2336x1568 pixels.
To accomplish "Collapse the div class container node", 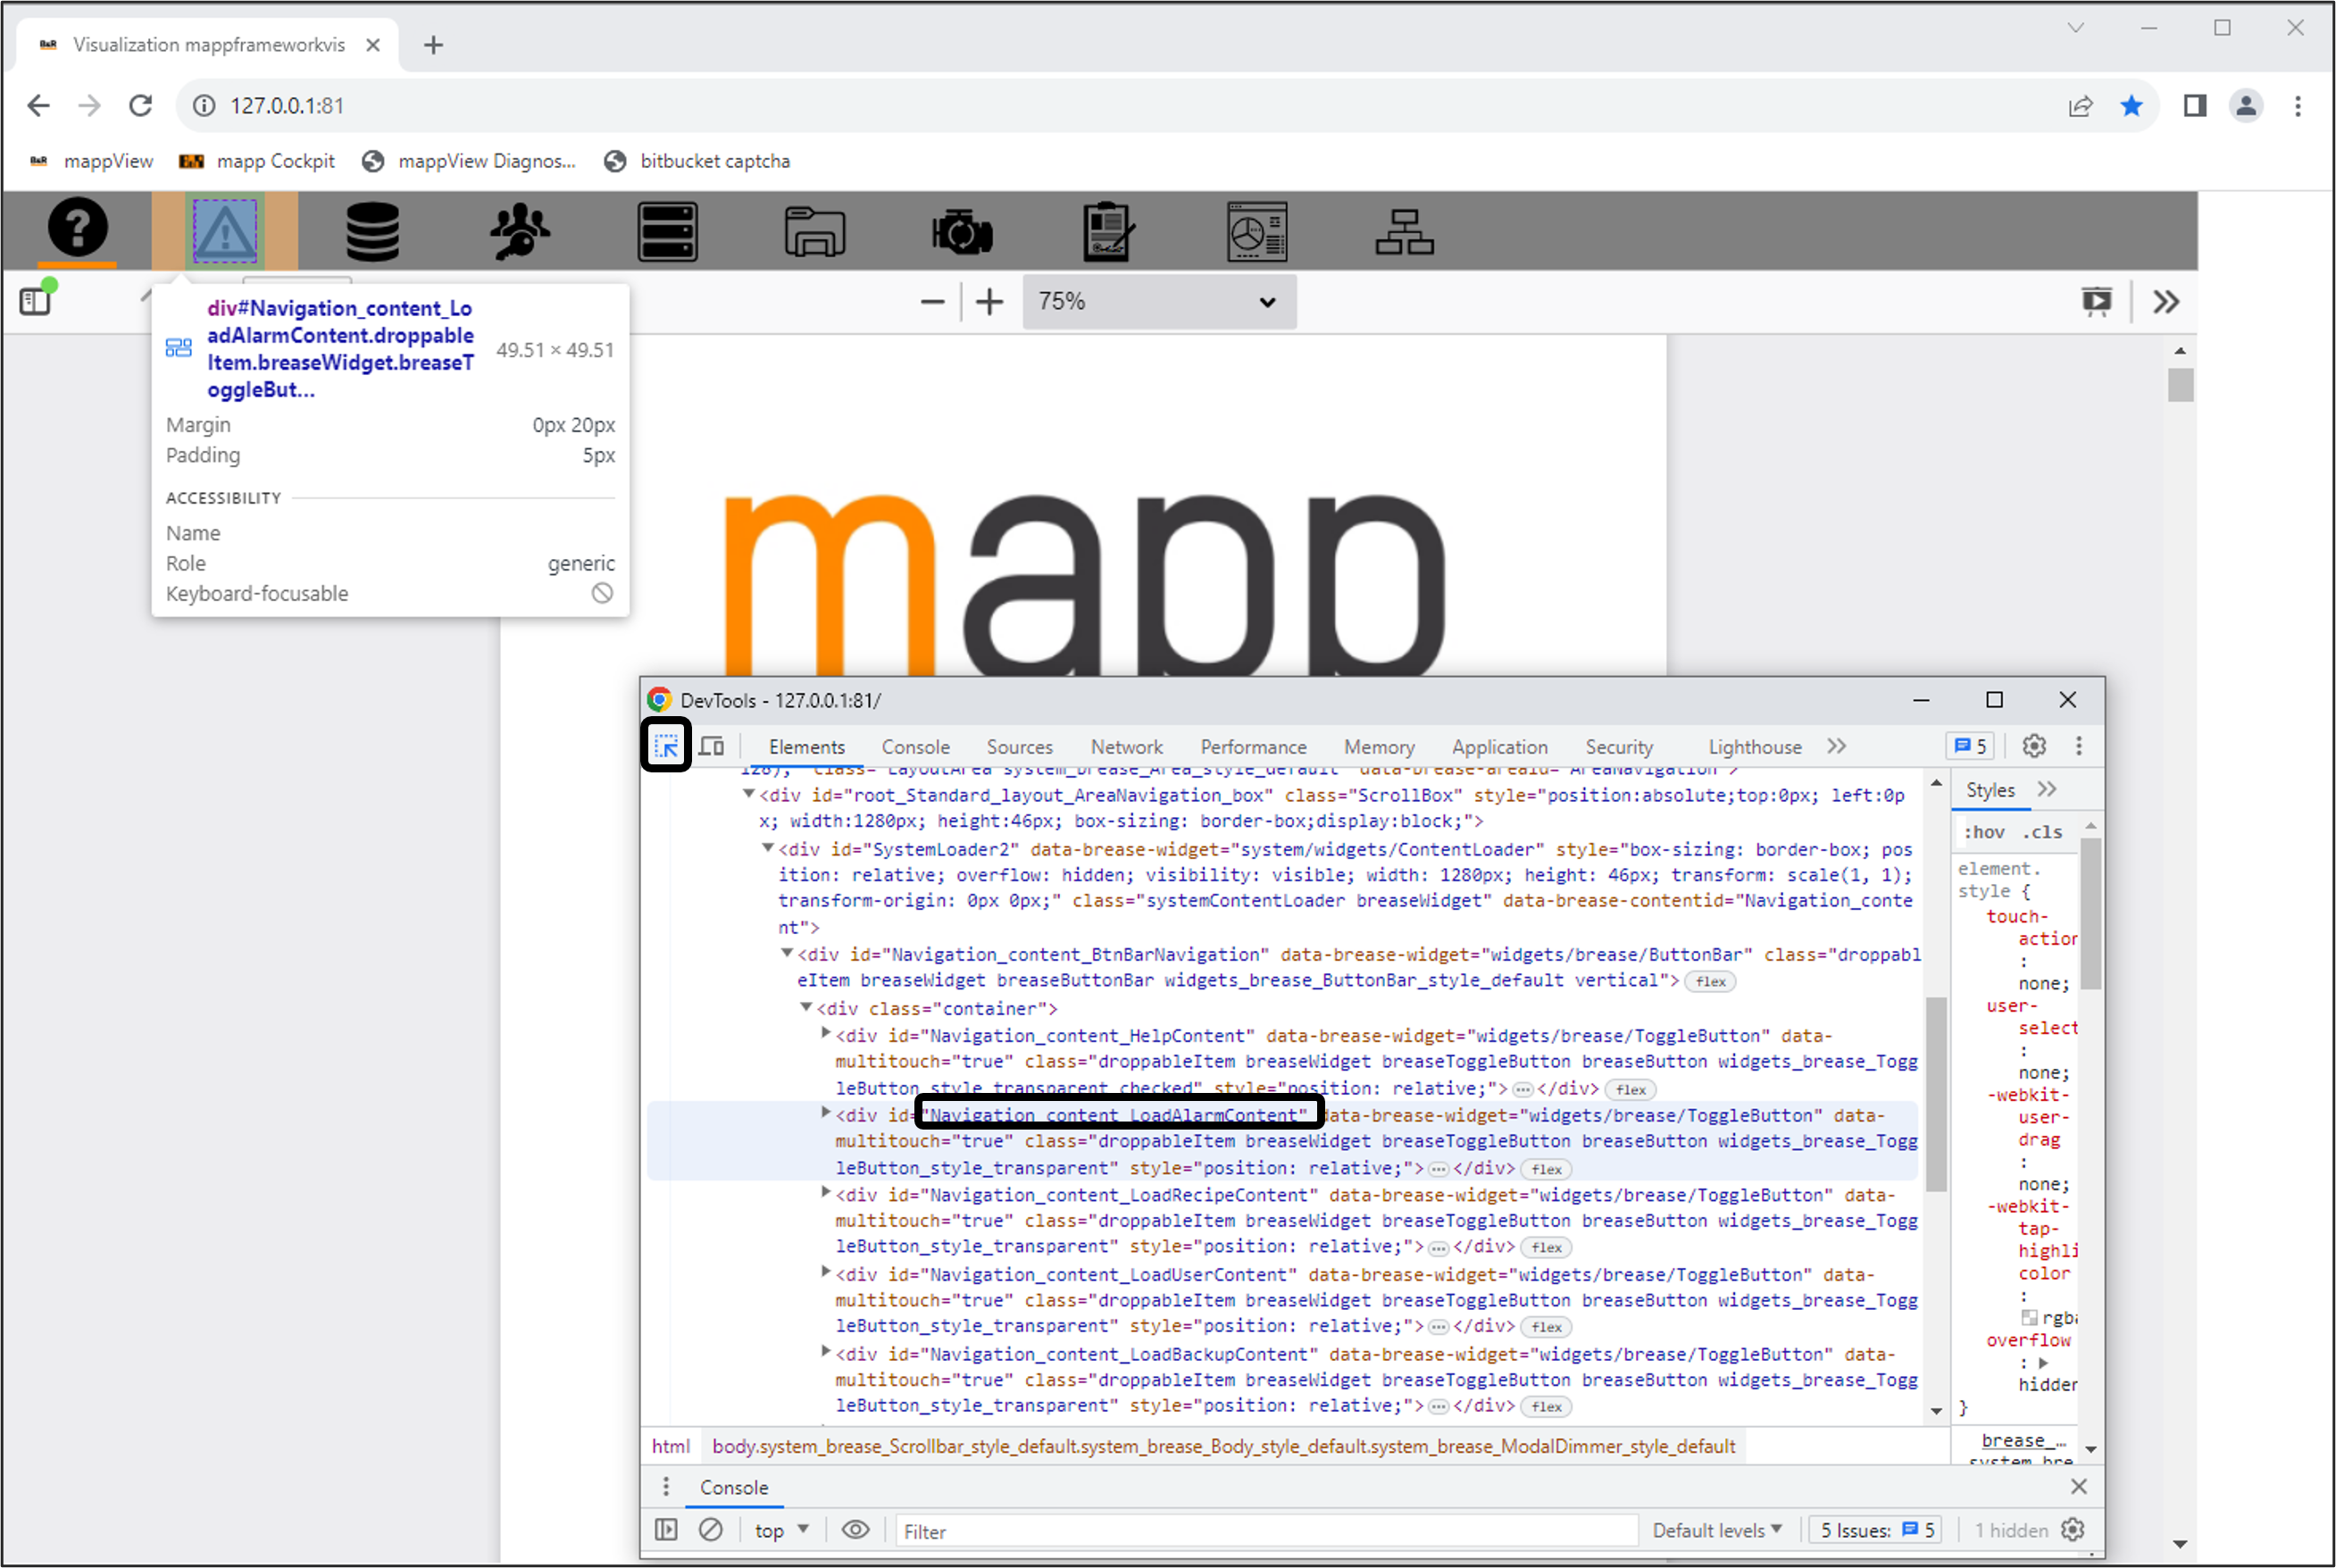I will pos(805,1007).
